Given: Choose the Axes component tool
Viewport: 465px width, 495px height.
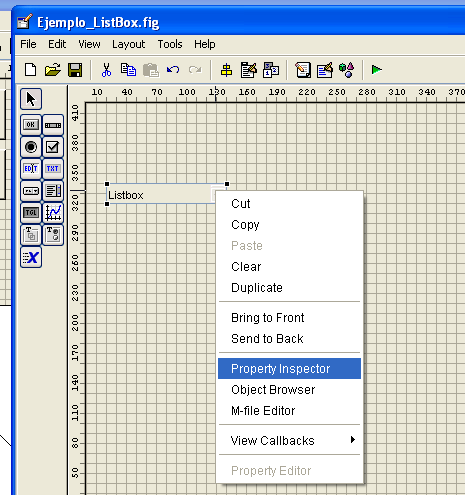Looking at the screenshot, I should coord(53,213).
